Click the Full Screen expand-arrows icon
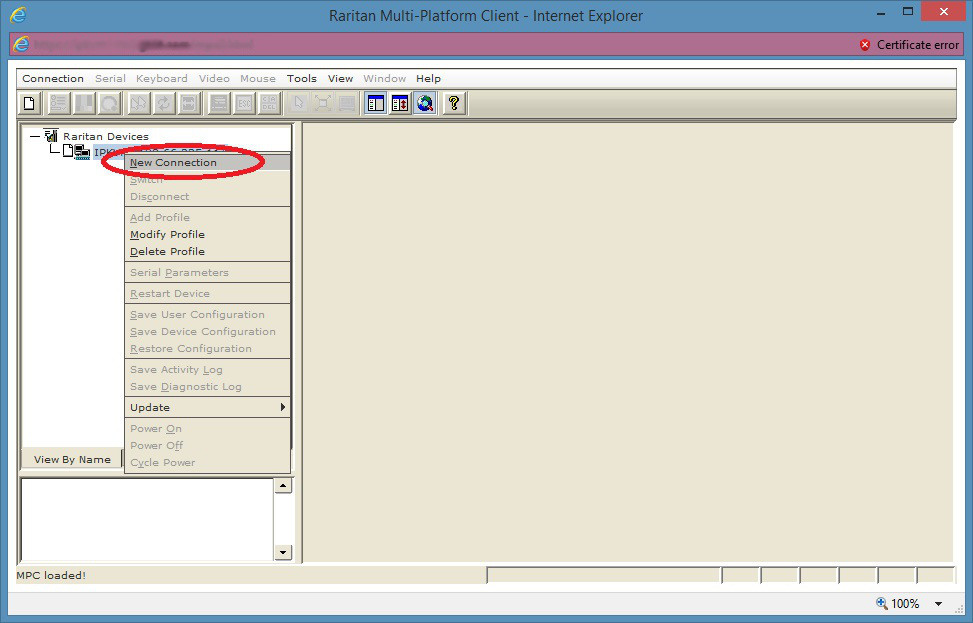Screen dimensions: 973x623 point(323,103)
